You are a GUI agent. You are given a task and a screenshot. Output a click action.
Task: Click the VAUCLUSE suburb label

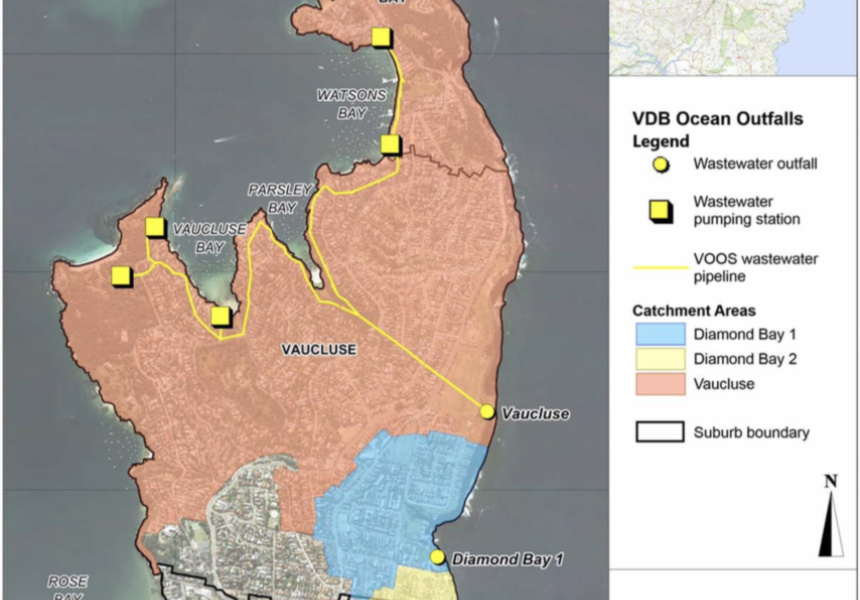[x=318, y=350]
